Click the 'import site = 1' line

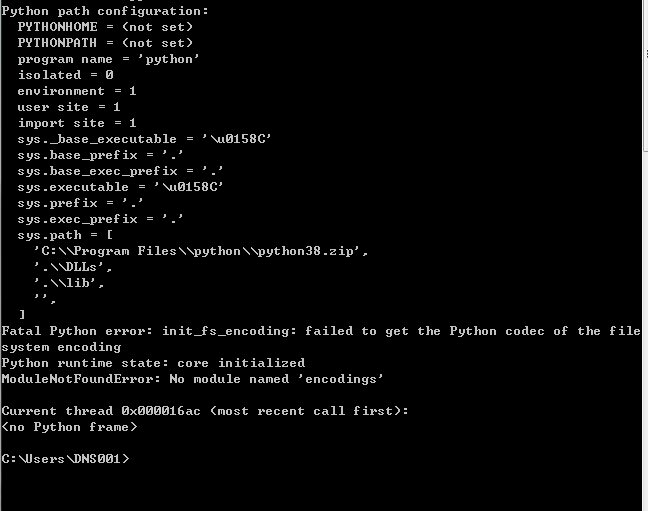[77, 123]
